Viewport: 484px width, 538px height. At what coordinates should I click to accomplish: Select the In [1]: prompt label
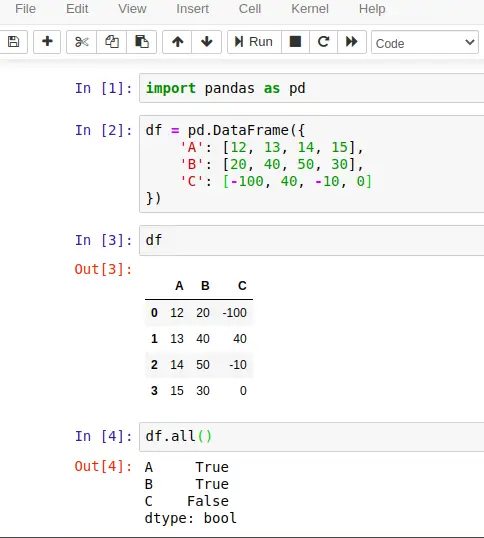coord(104,89)
